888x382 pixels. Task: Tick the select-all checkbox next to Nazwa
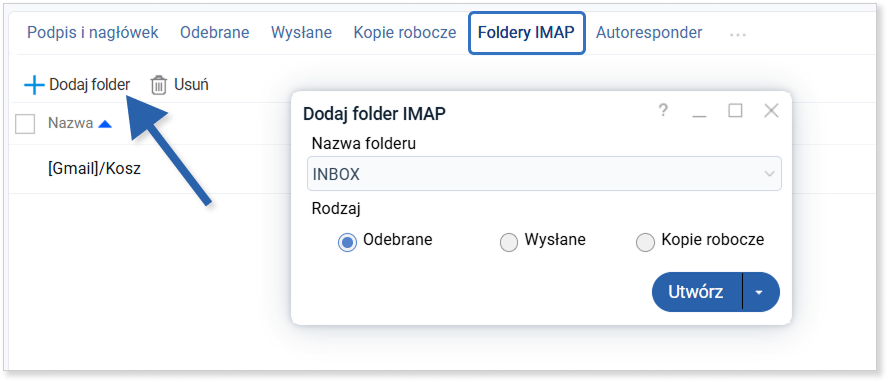pos(25,124)
